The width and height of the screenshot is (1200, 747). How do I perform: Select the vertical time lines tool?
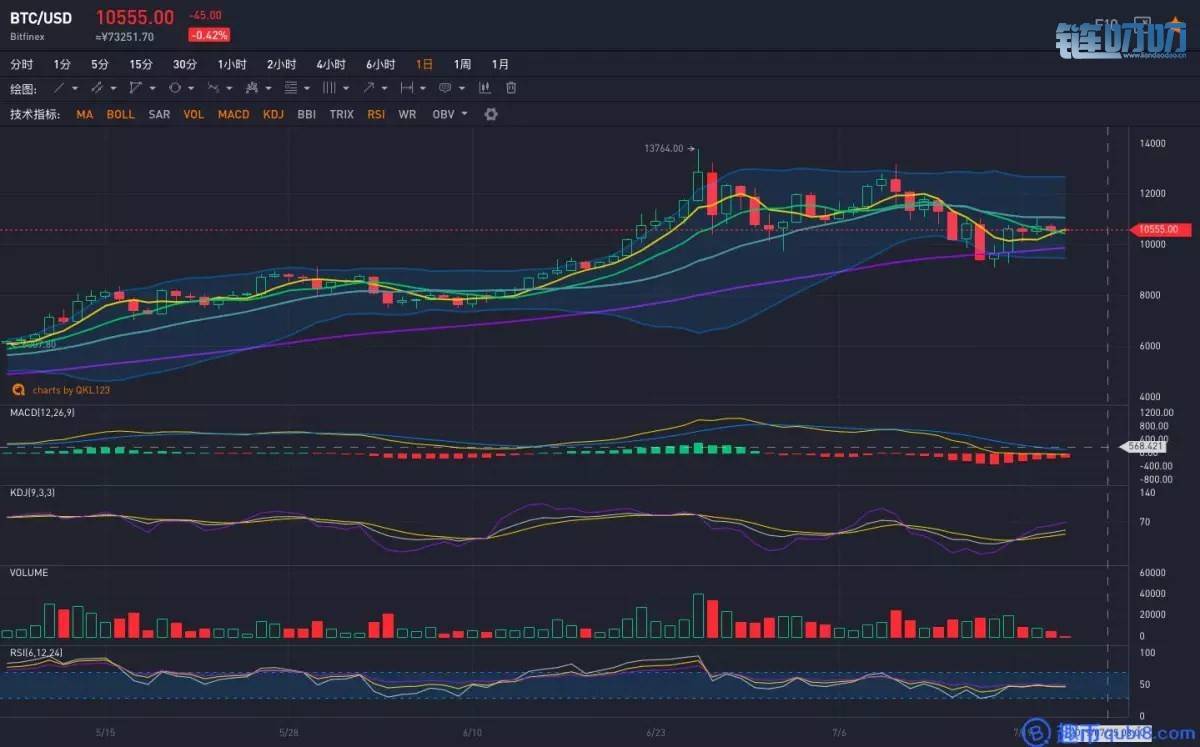pyautogui.click(x=328, y=88)
